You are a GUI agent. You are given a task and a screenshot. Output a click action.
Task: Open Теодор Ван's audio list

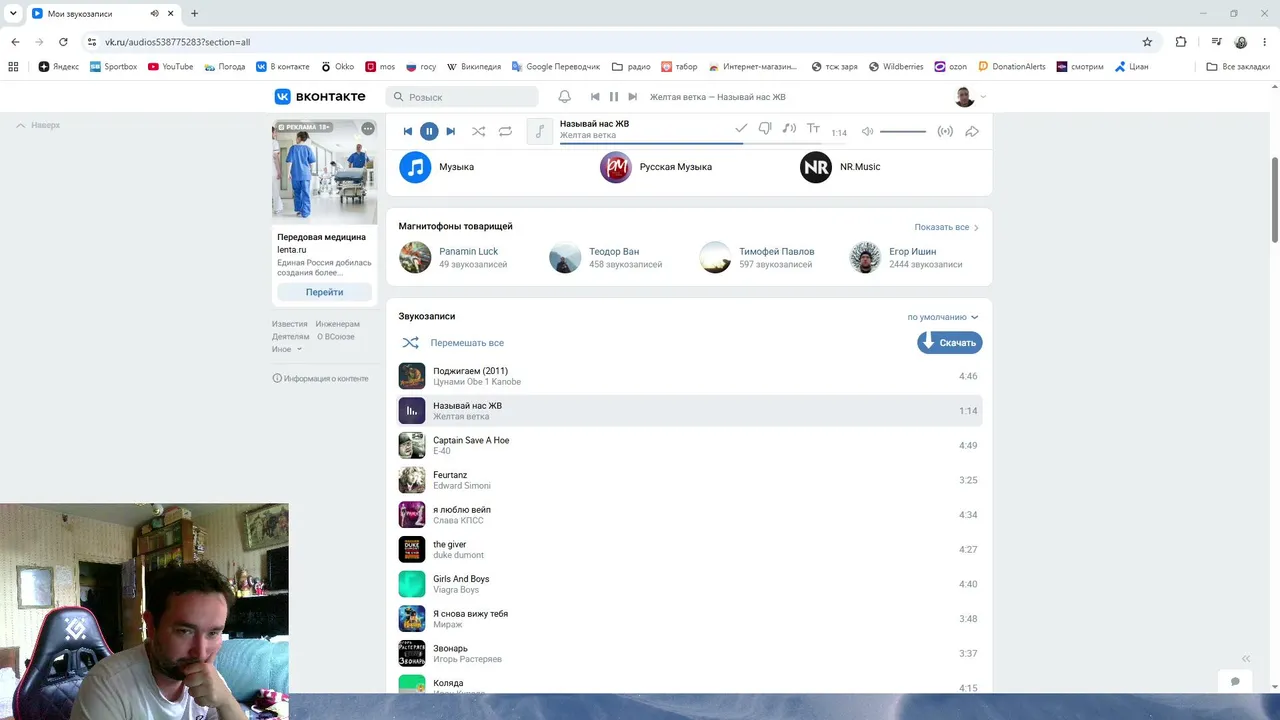point(614,251)
